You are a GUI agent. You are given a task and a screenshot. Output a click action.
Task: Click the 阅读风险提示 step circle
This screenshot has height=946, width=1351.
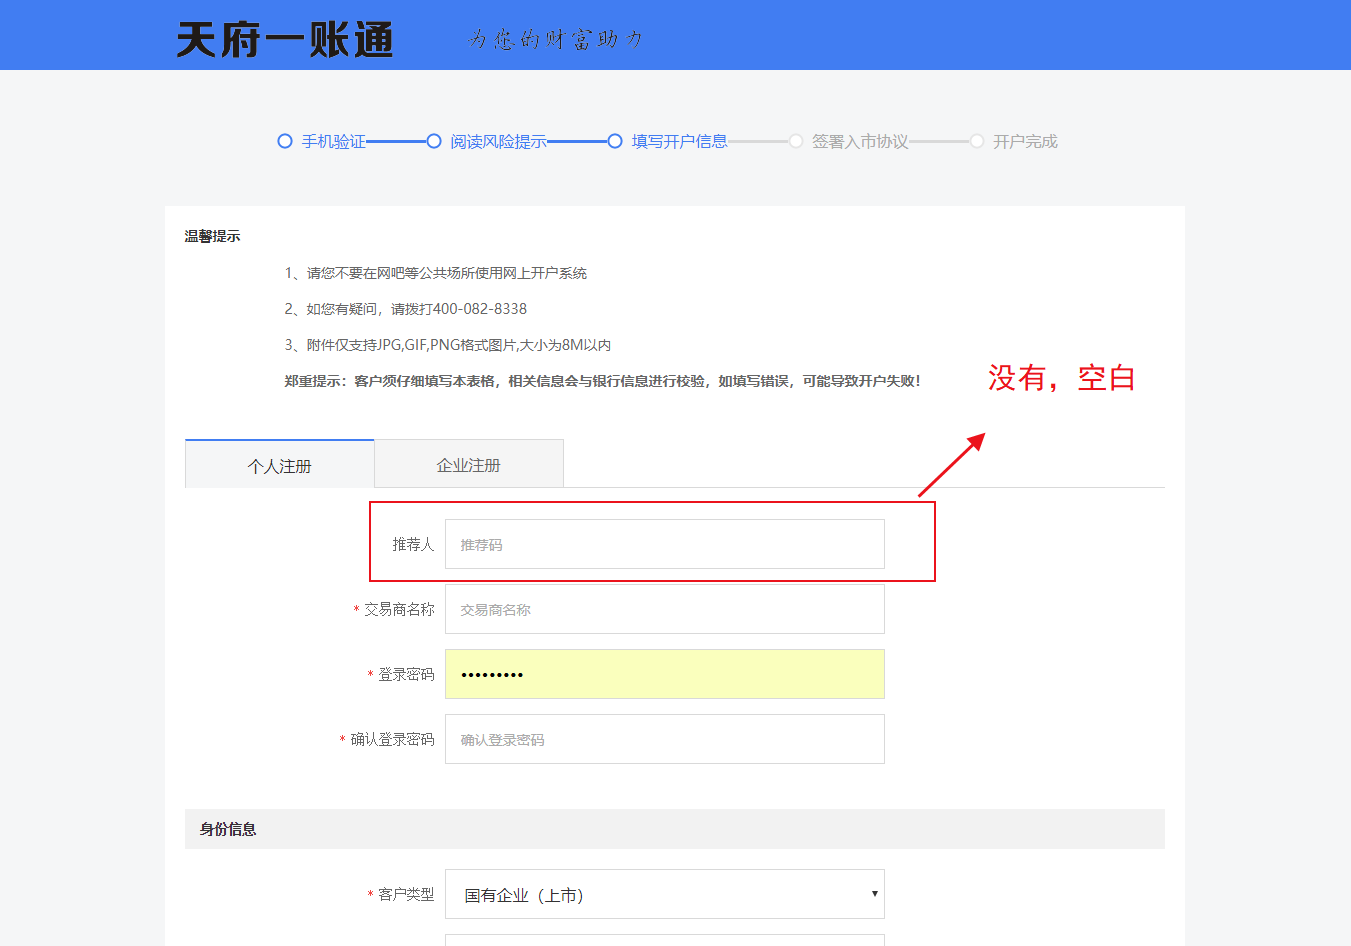434,141
